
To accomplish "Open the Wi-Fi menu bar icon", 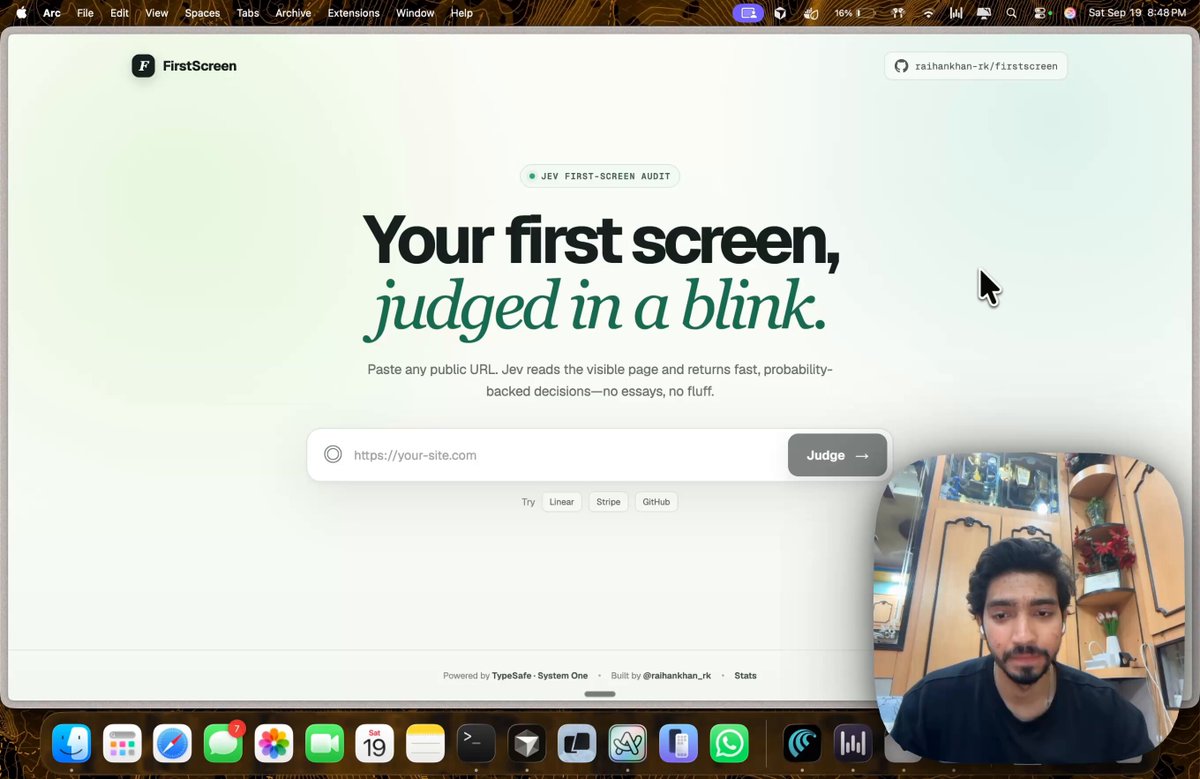I will (928, 13).
